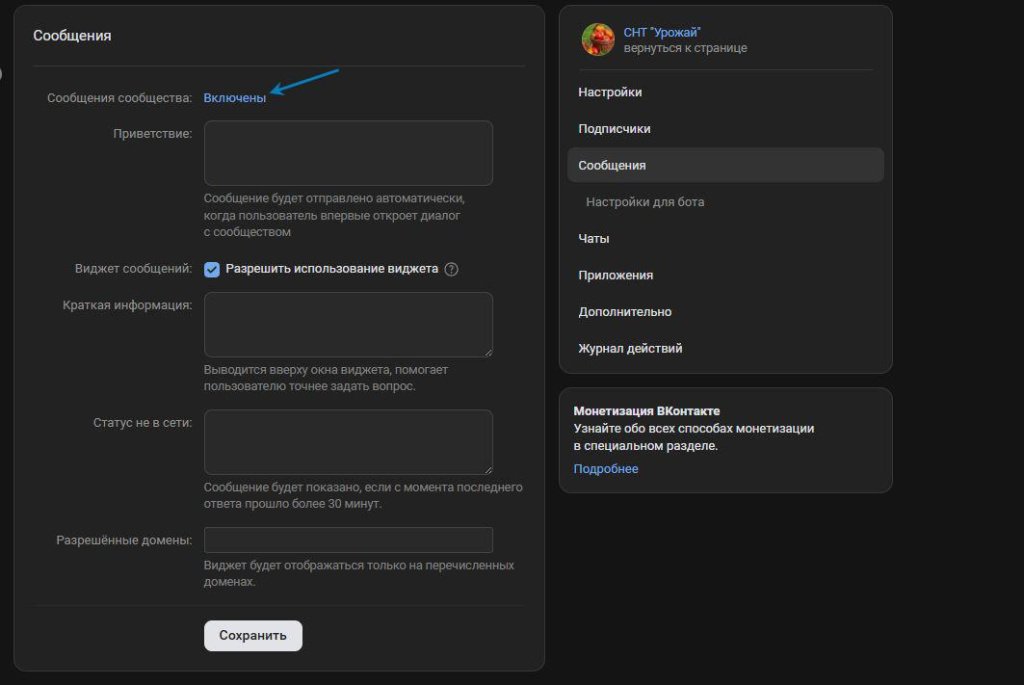Viewport: 1024px width, 685px height.
Task: Focus the Разрешённые домены input field
Action: pos(348,540)
